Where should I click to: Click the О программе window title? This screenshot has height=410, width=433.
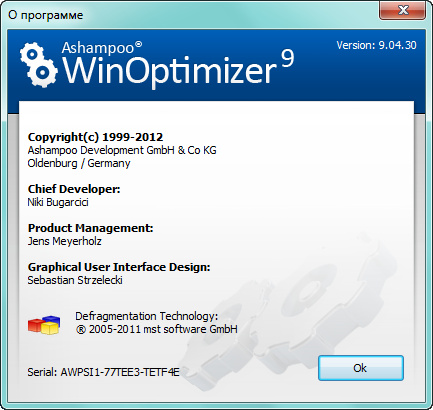click(46, 15)
